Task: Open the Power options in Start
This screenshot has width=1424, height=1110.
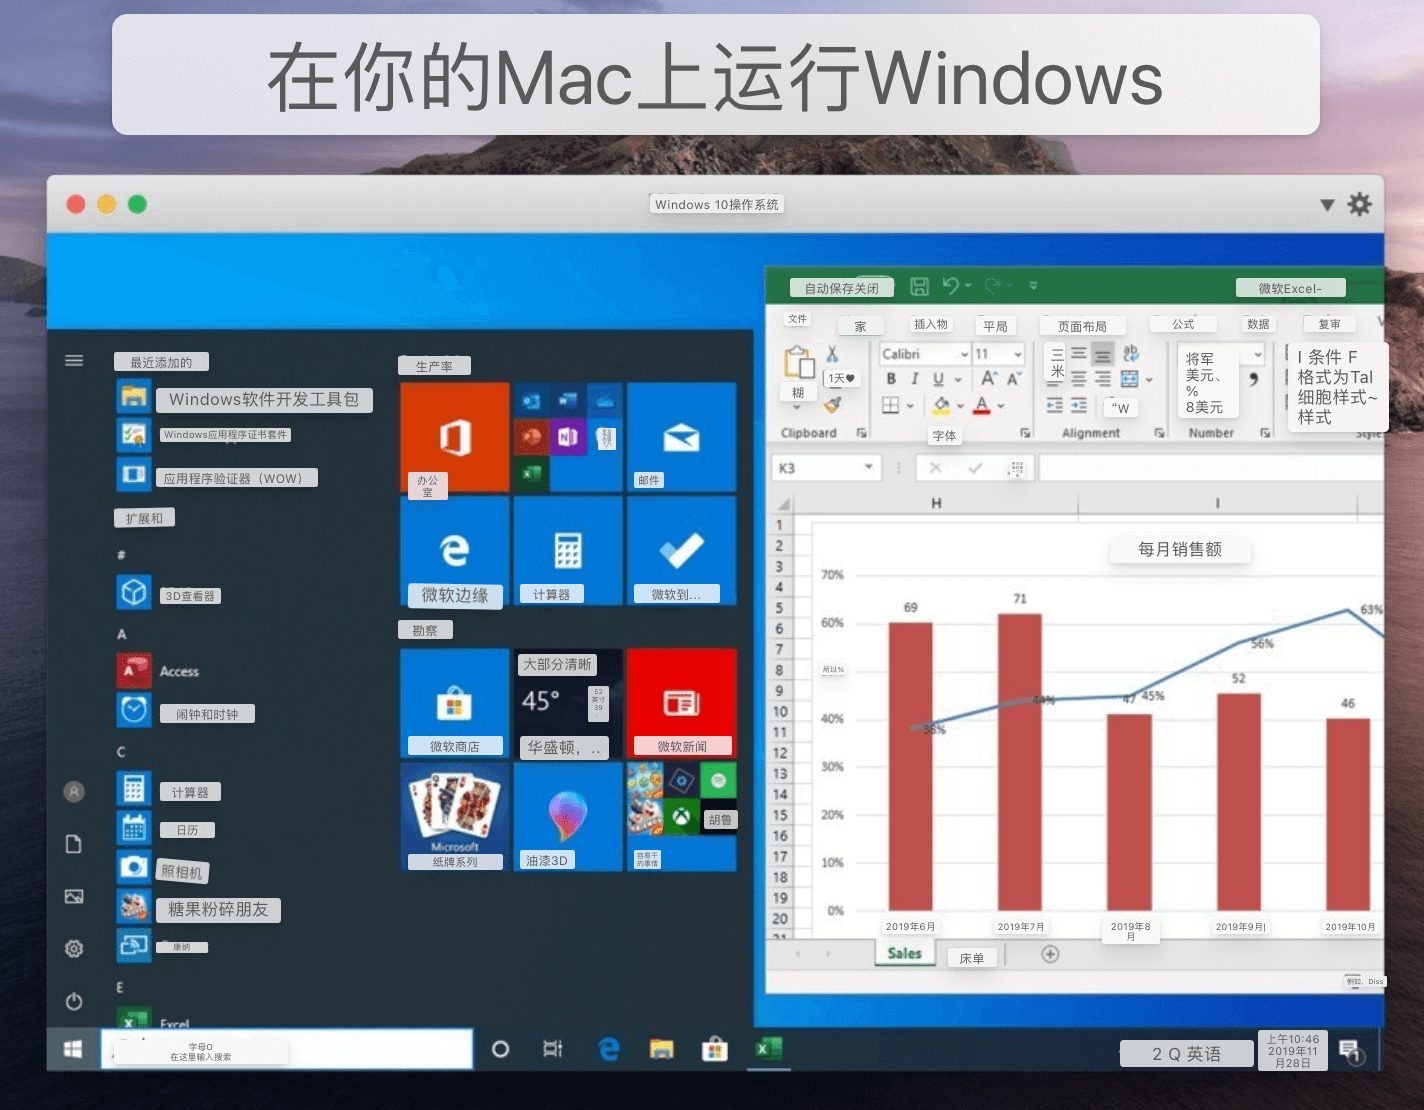Action: click(x=74, y=1001)
